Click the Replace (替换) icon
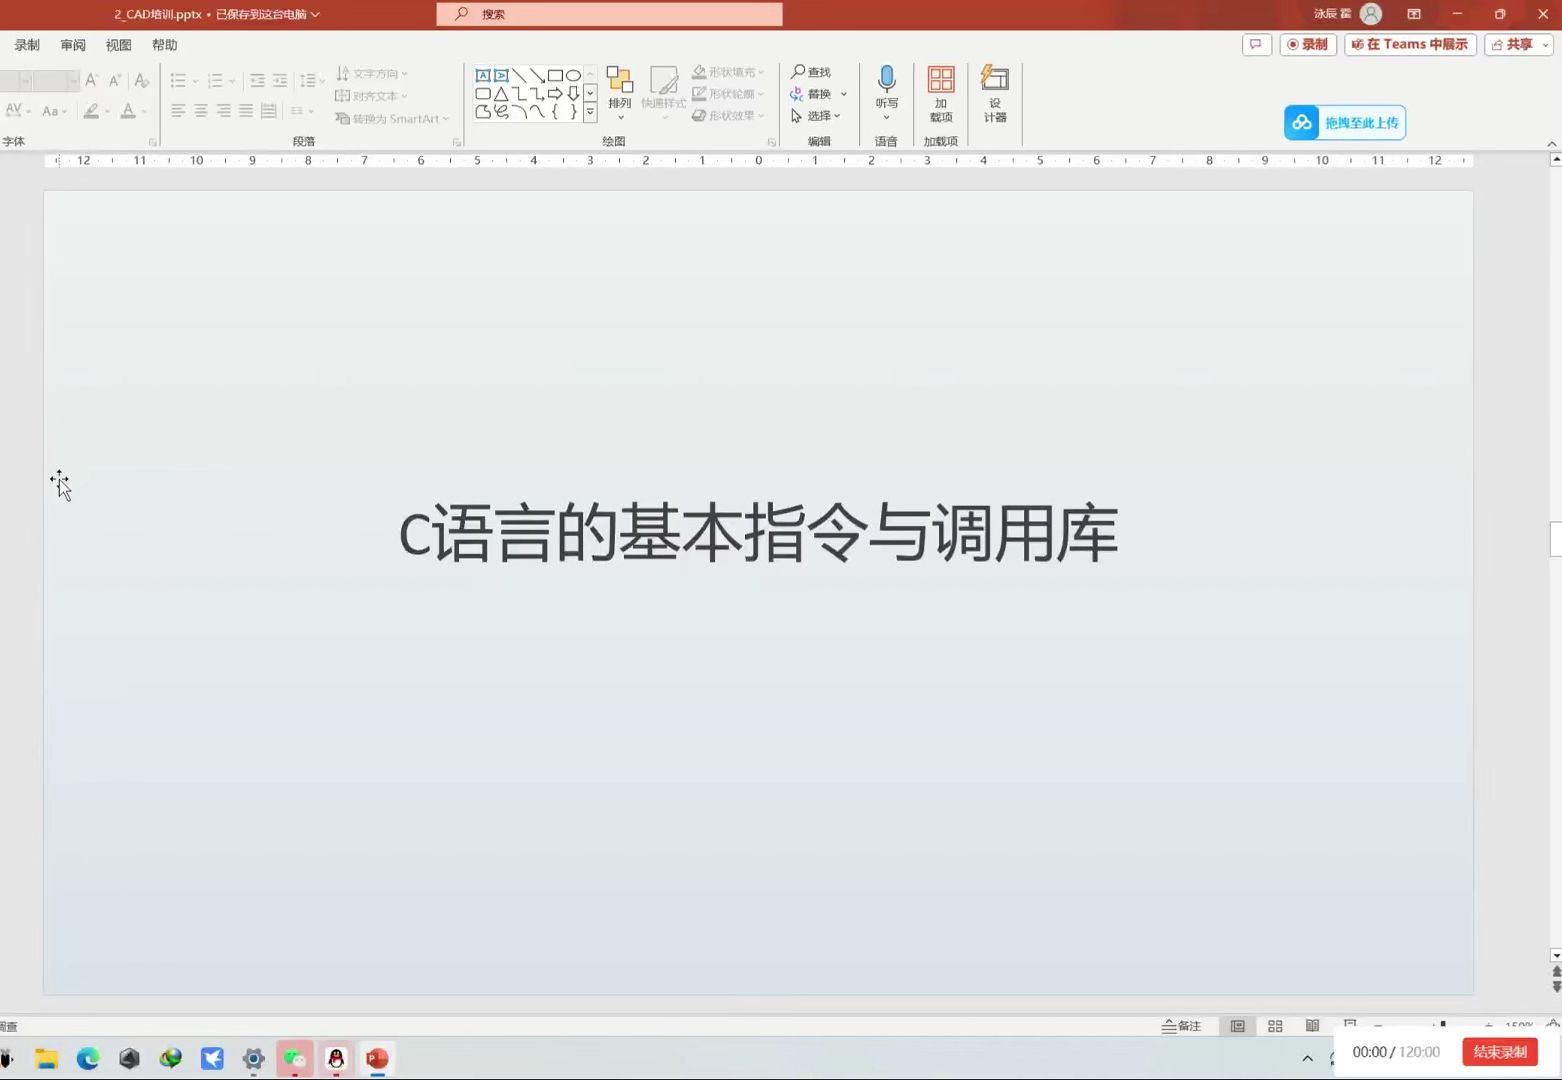 click(x=797, y=93)
